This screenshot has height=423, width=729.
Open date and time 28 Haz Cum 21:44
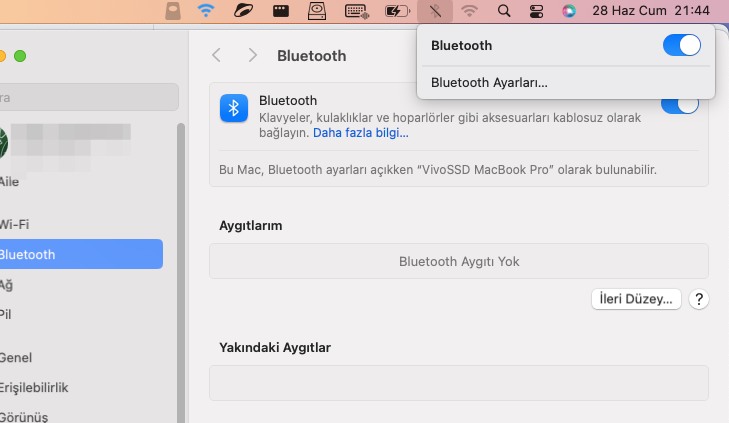(651, 11)
